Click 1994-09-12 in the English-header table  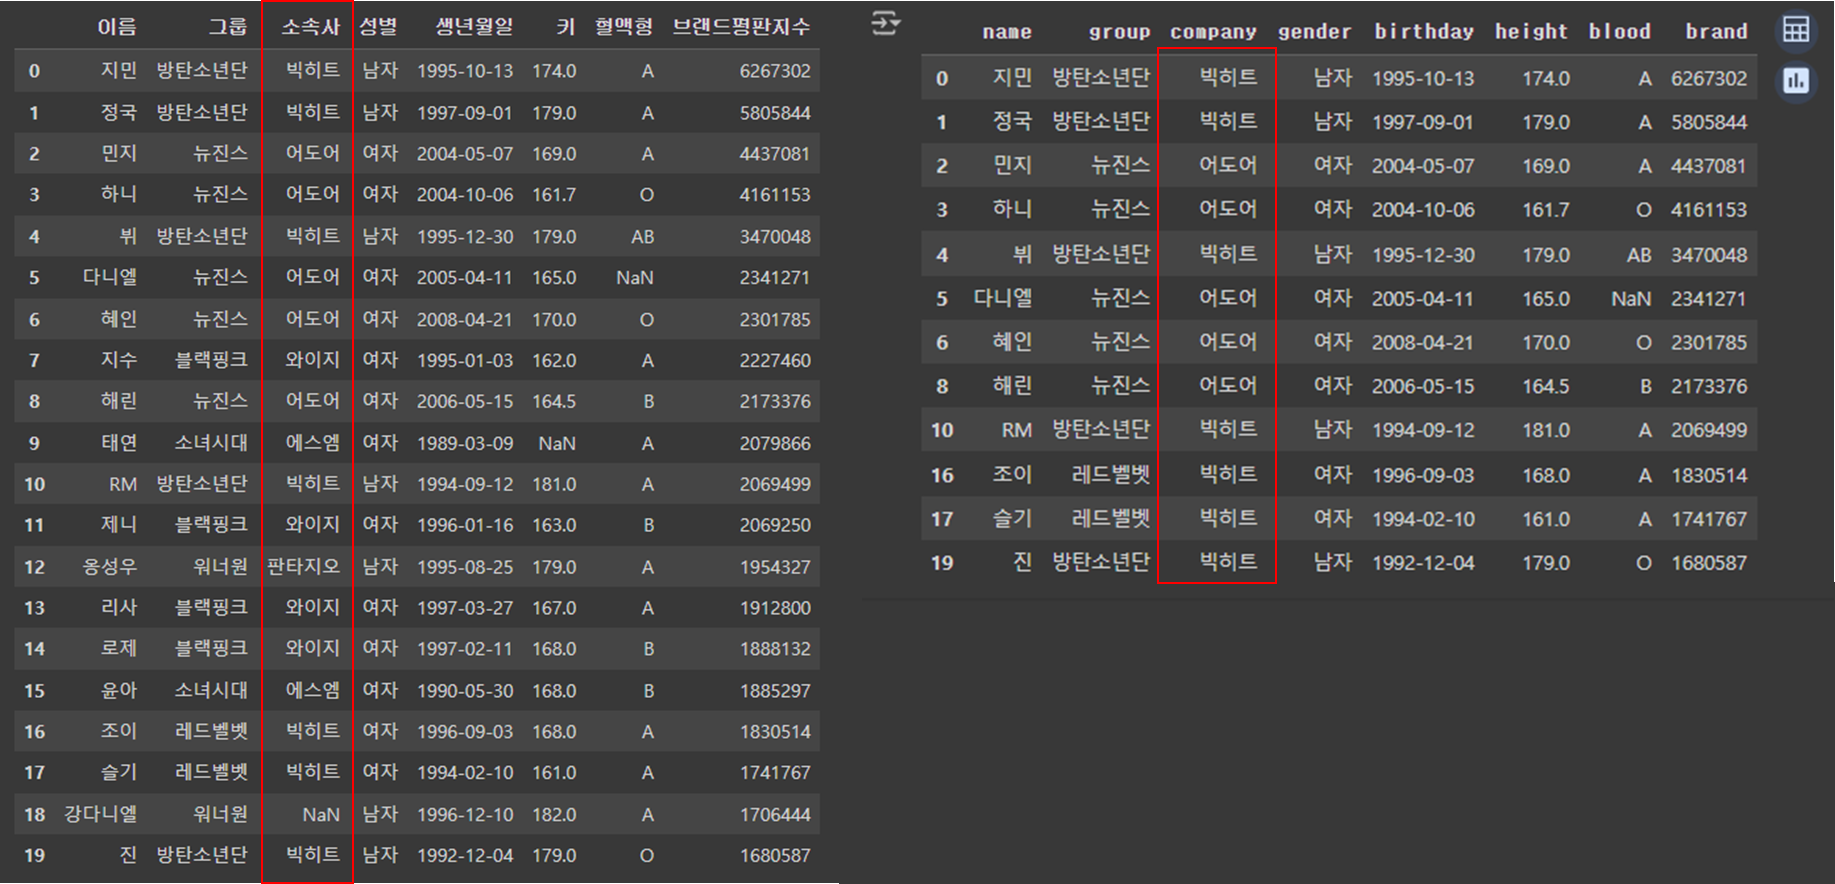tap(1423, 431)
